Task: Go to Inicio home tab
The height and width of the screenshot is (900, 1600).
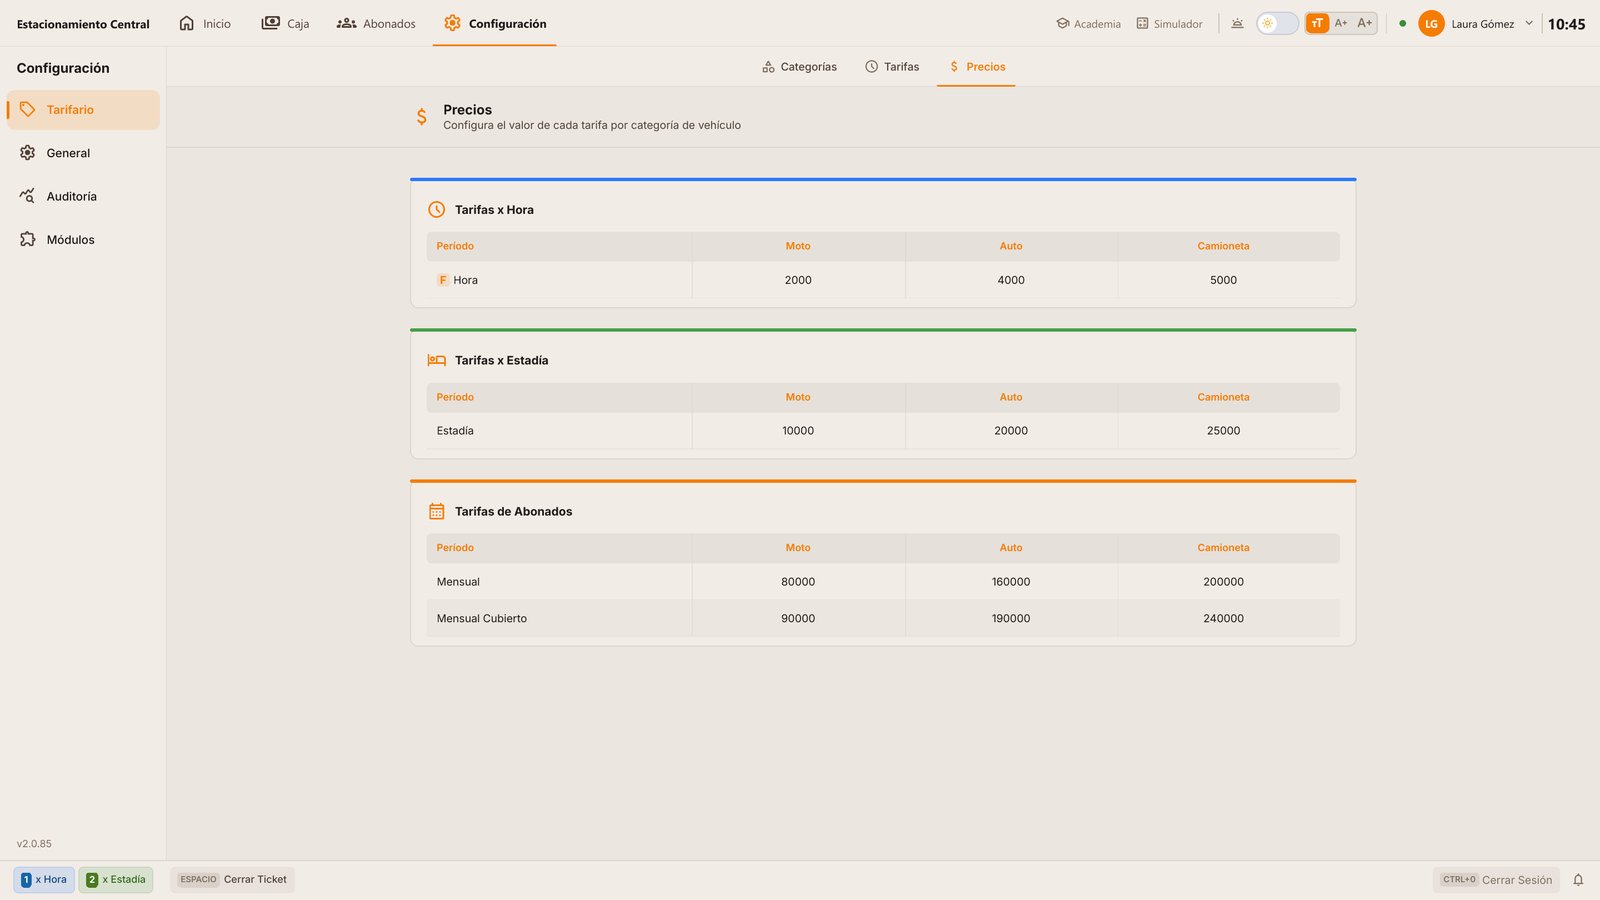Action: (205, 23)
